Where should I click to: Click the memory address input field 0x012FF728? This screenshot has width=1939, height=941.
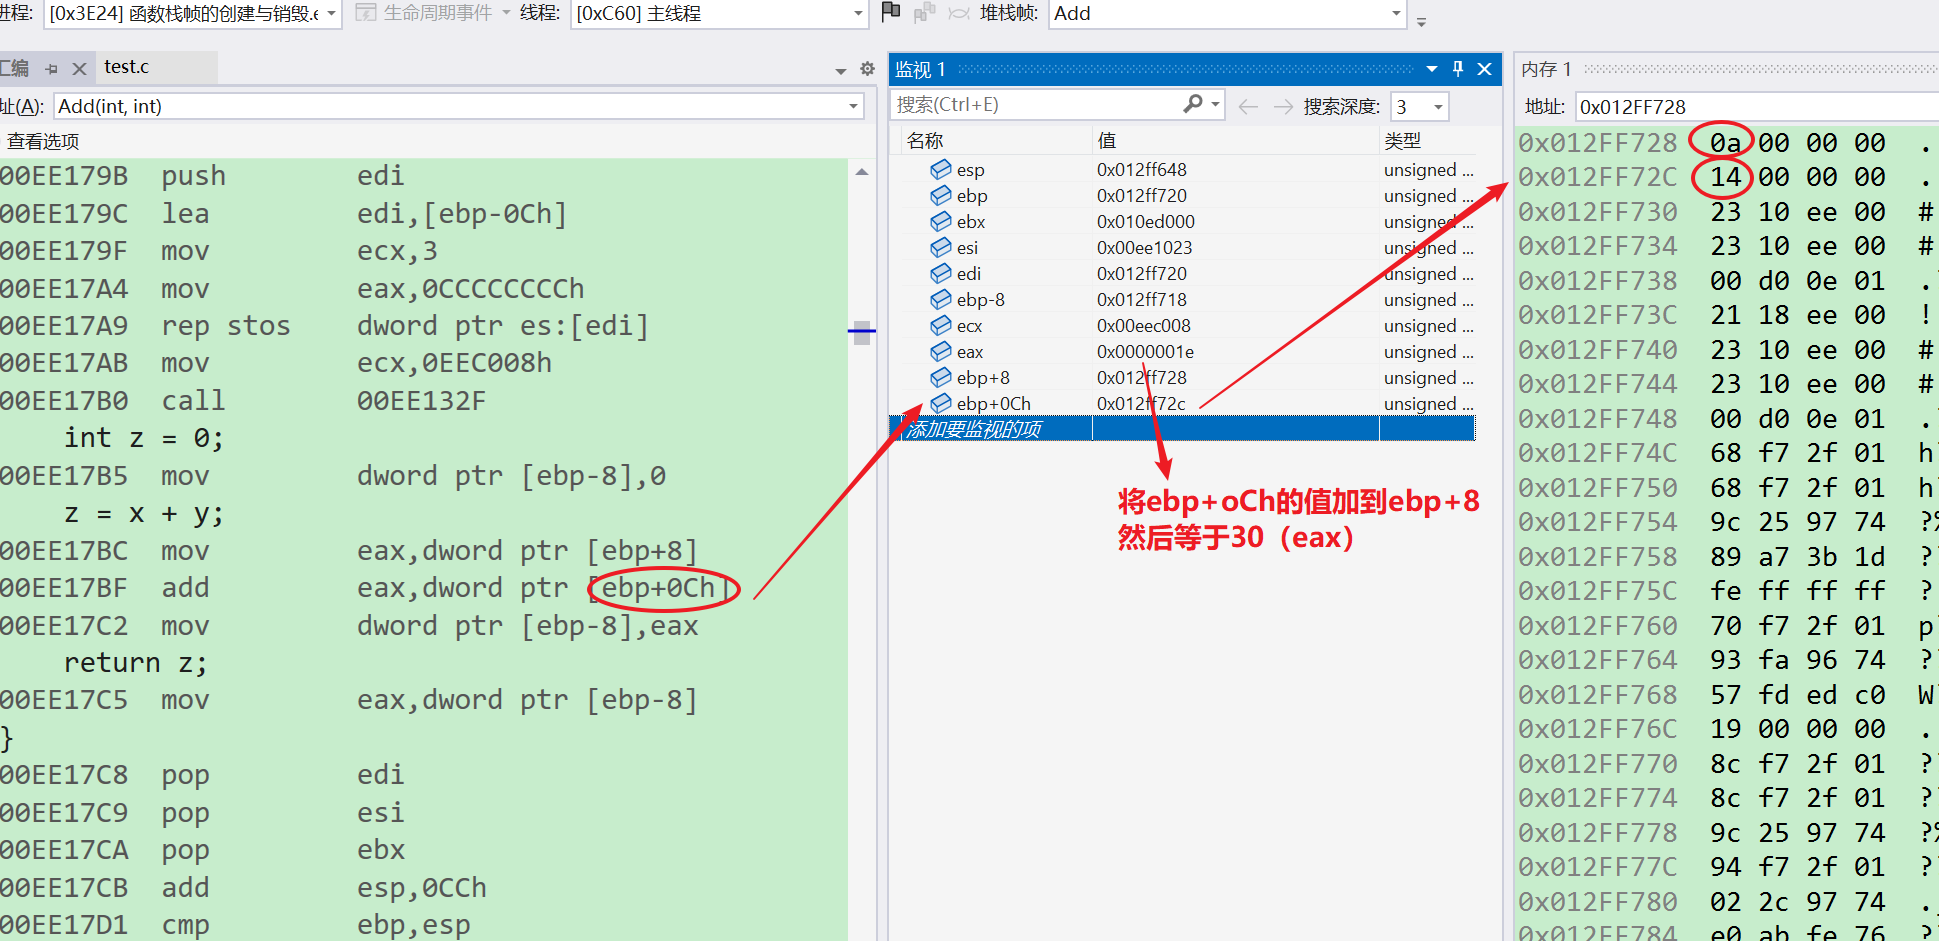pyautogui.click(x=1756, y=107)
